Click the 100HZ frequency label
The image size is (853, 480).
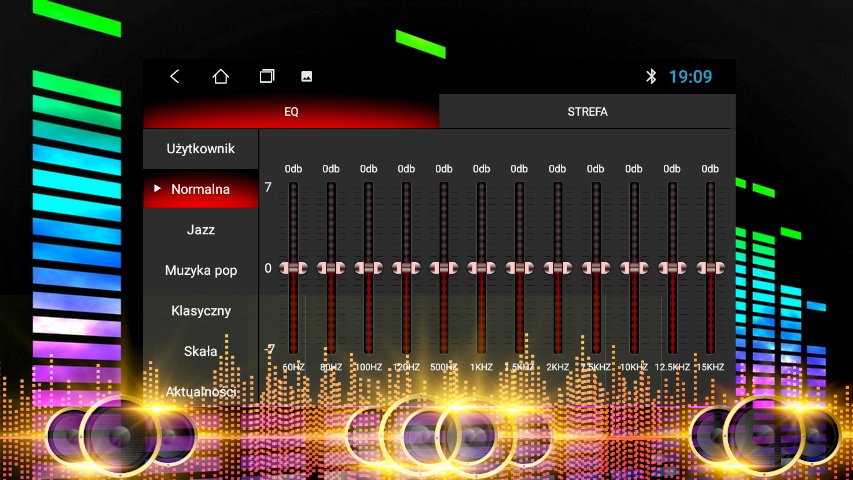pyautogui.click(x=368, y=367)
